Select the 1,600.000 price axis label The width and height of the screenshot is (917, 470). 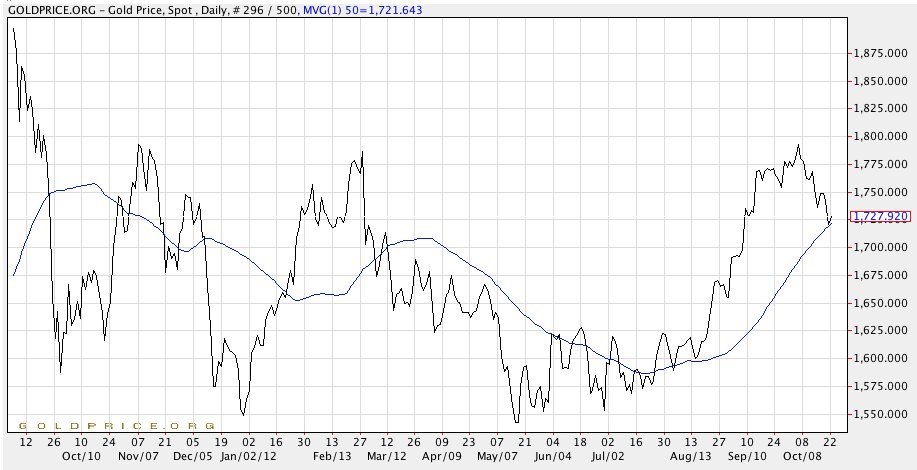click(x=881, y=358)
